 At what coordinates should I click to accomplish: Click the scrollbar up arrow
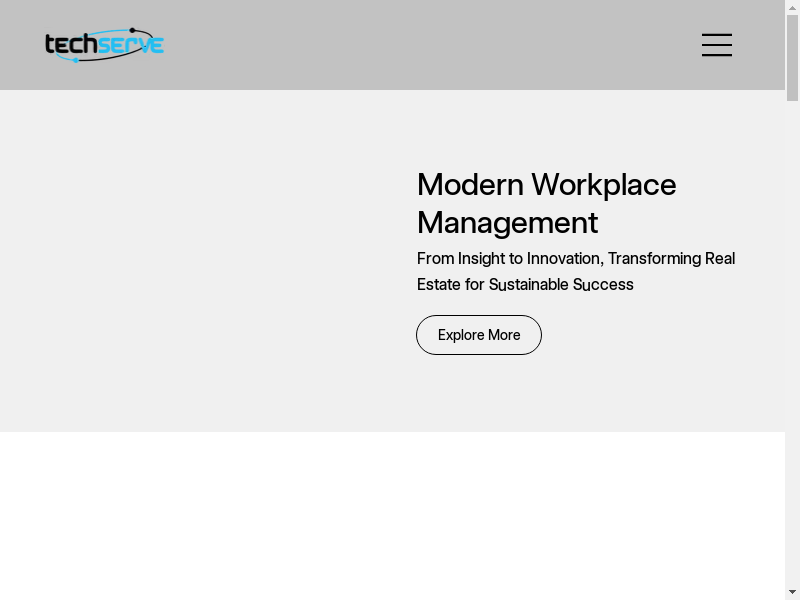pyautogui.click(x=792, y=8)
